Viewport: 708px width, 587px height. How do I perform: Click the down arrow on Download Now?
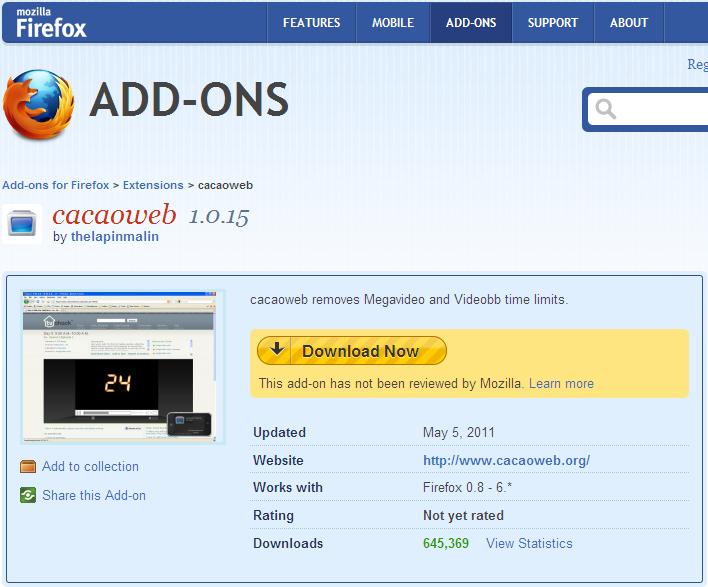277,349
